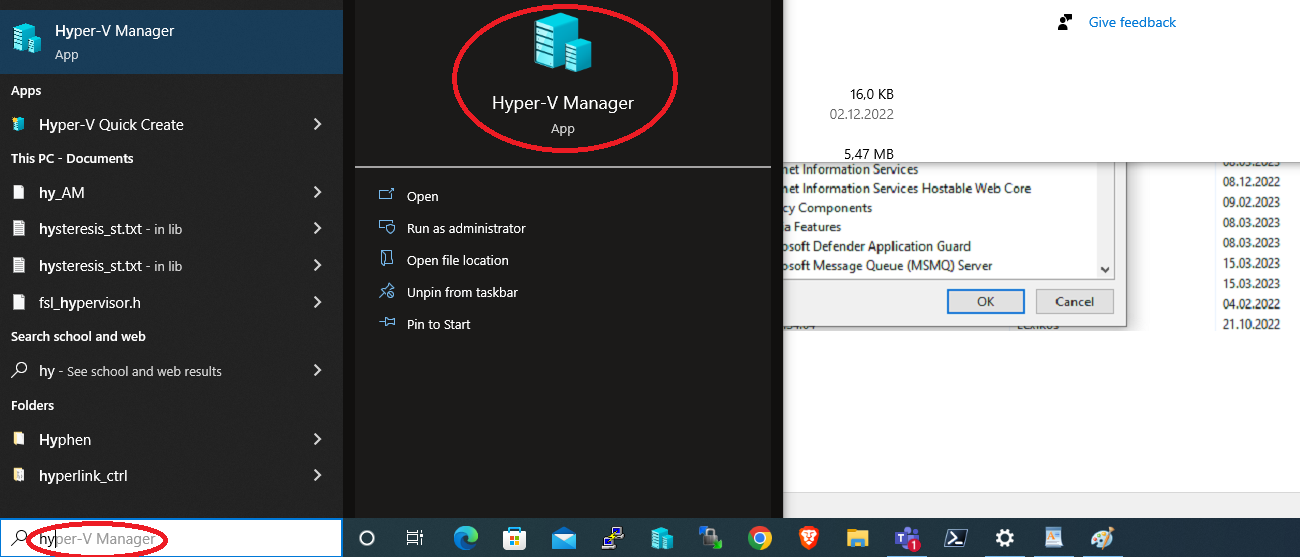Click the date 04.02.2022 in file list

1251,304
